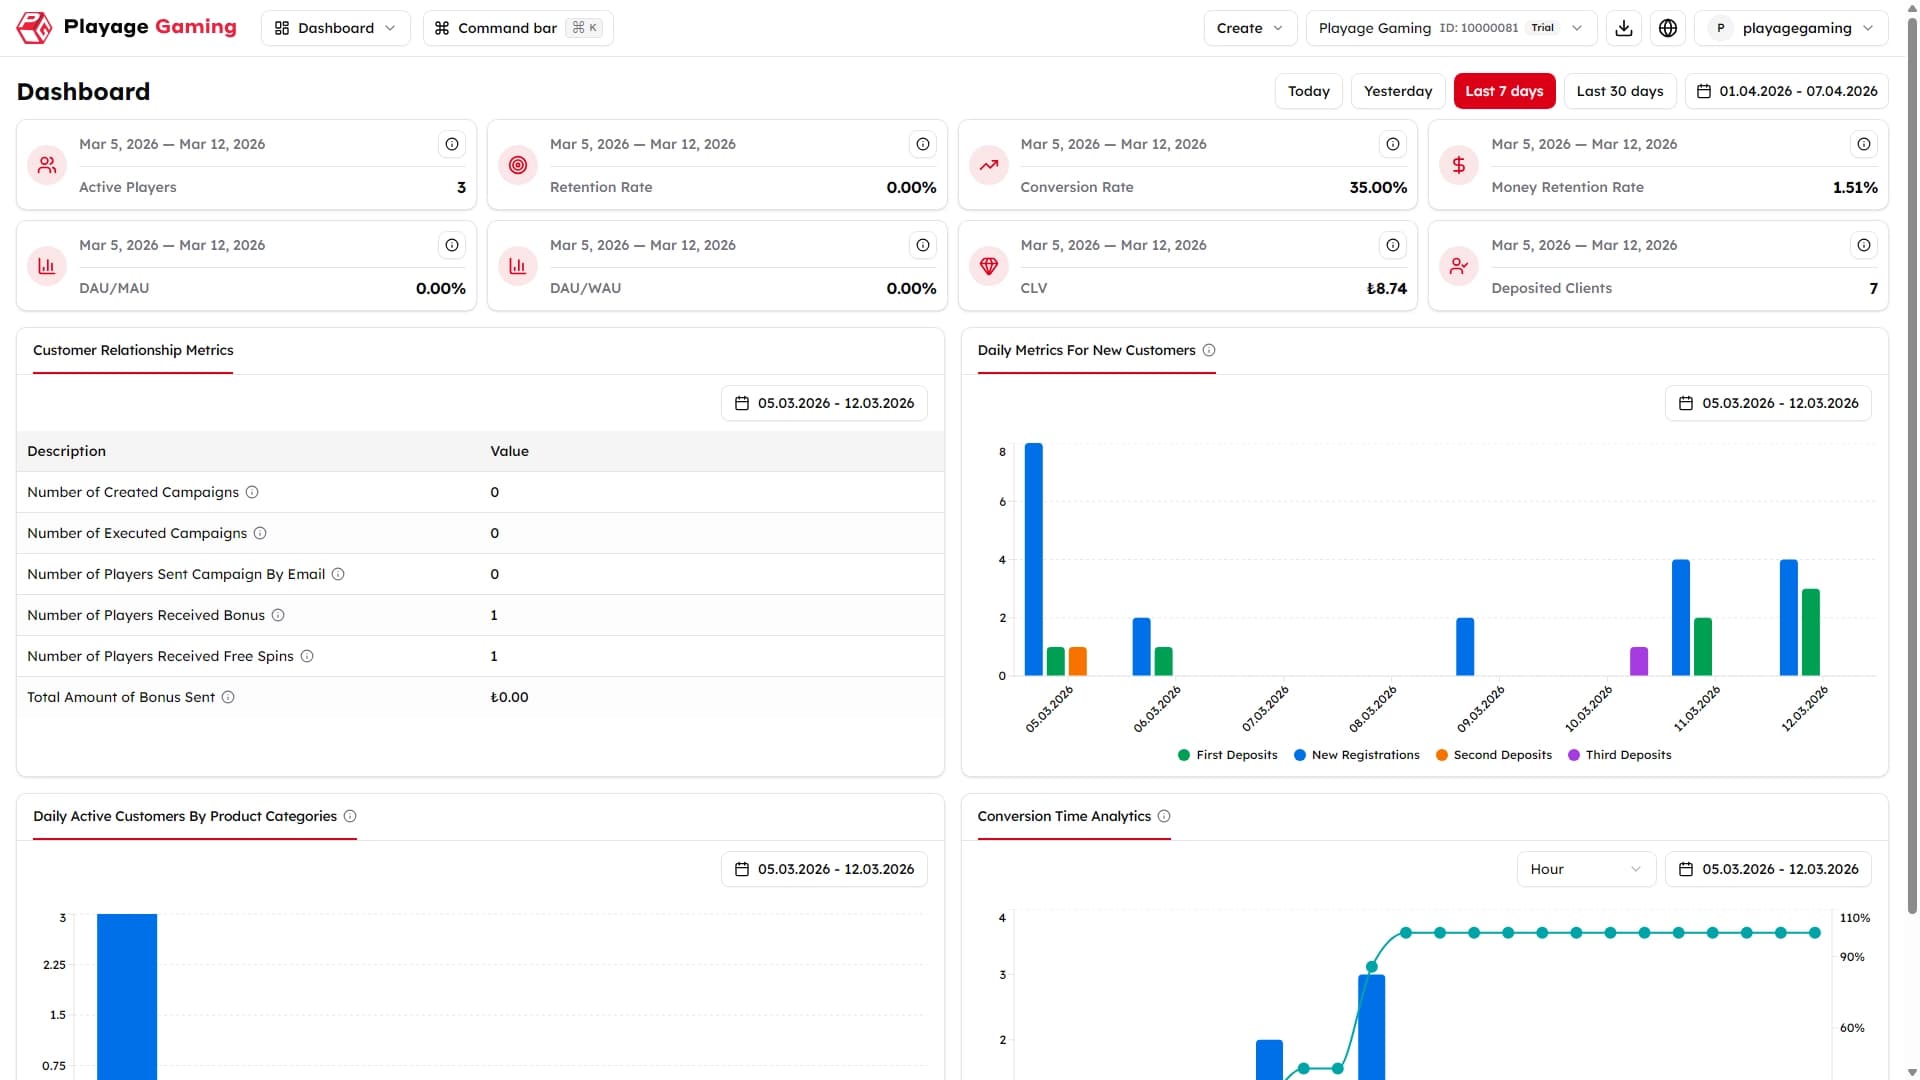Select the Last 30 days filter
1920x1080 pixels.
click(x=1620, y=91)
